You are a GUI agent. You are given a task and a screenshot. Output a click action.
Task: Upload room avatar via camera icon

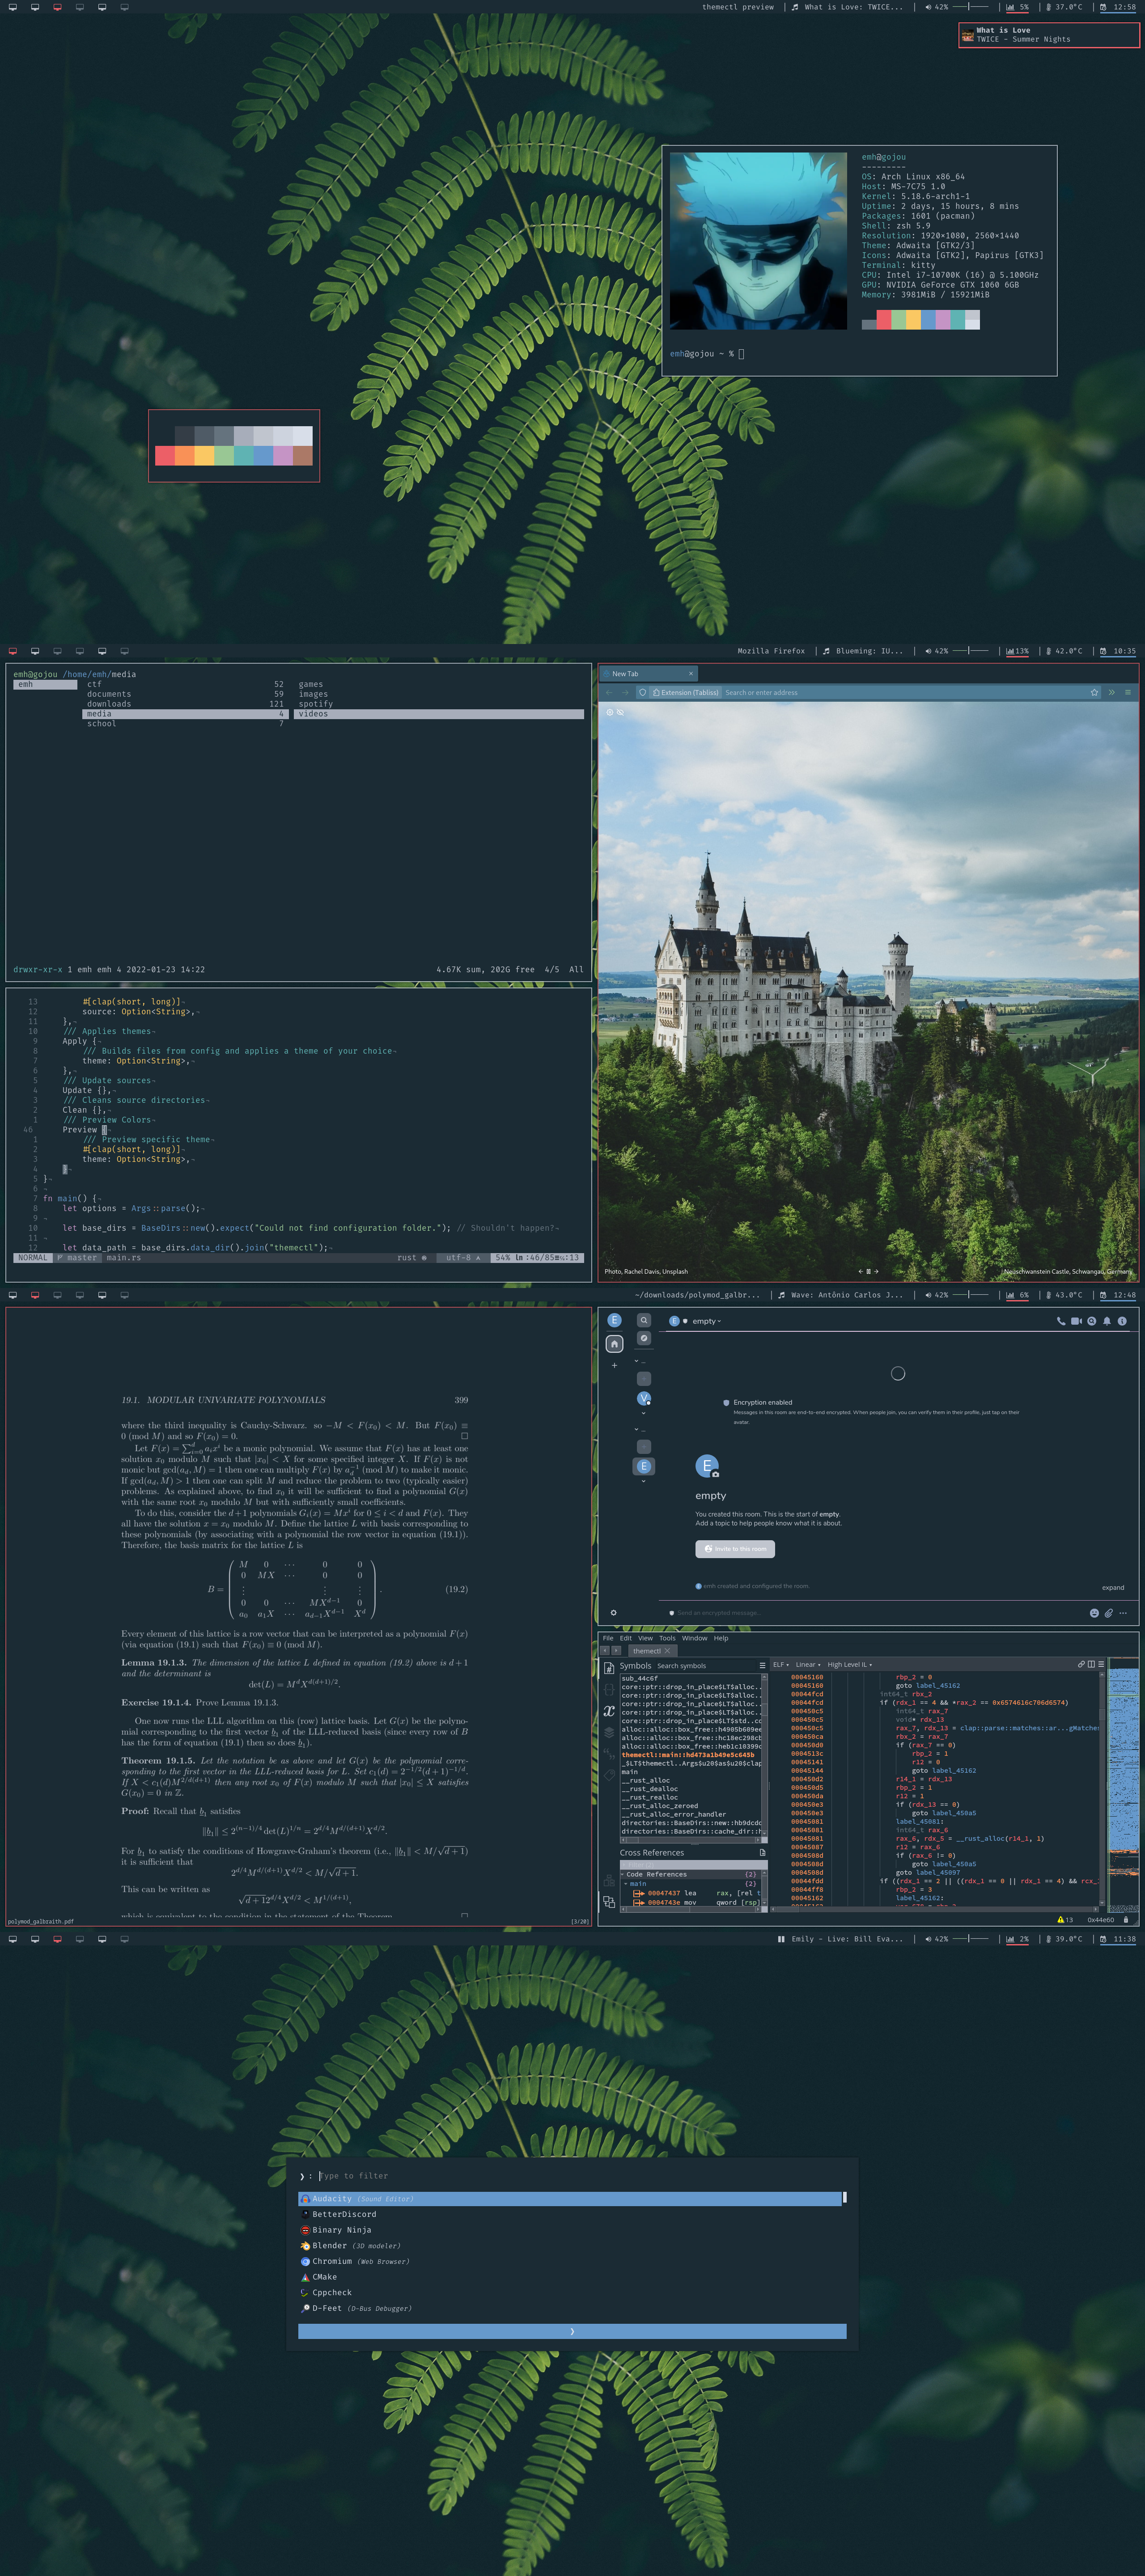[715, 1474]
